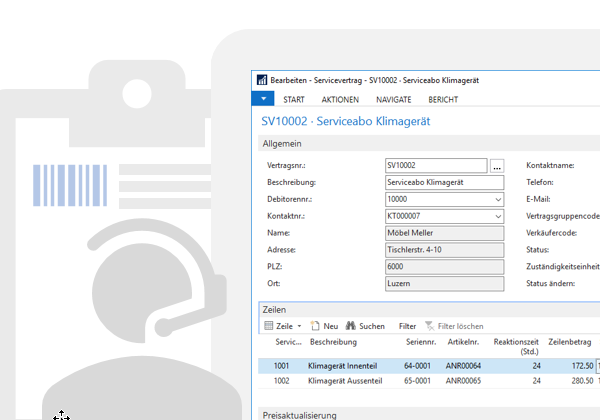
Task: Click the Ort field Luzern
Action: [x=445, y=283]
